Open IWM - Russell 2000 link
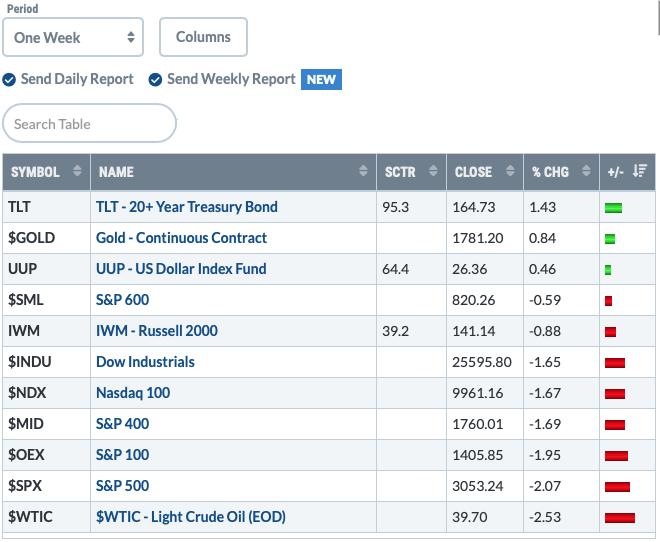Image resolution: width=660 pixels, height=542 pixels. [157, 331]
